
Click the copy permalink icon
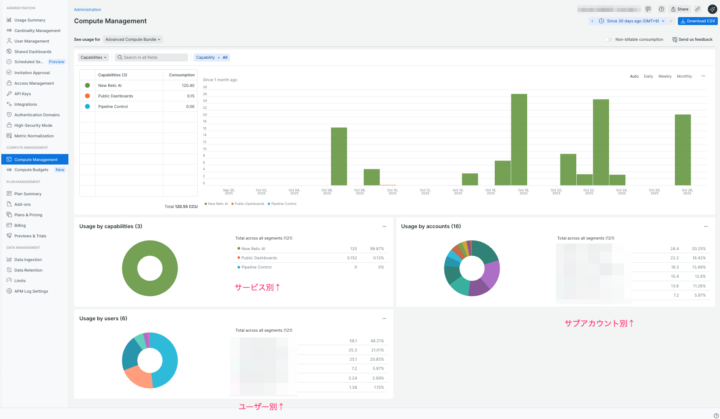[x=697, y=8]
